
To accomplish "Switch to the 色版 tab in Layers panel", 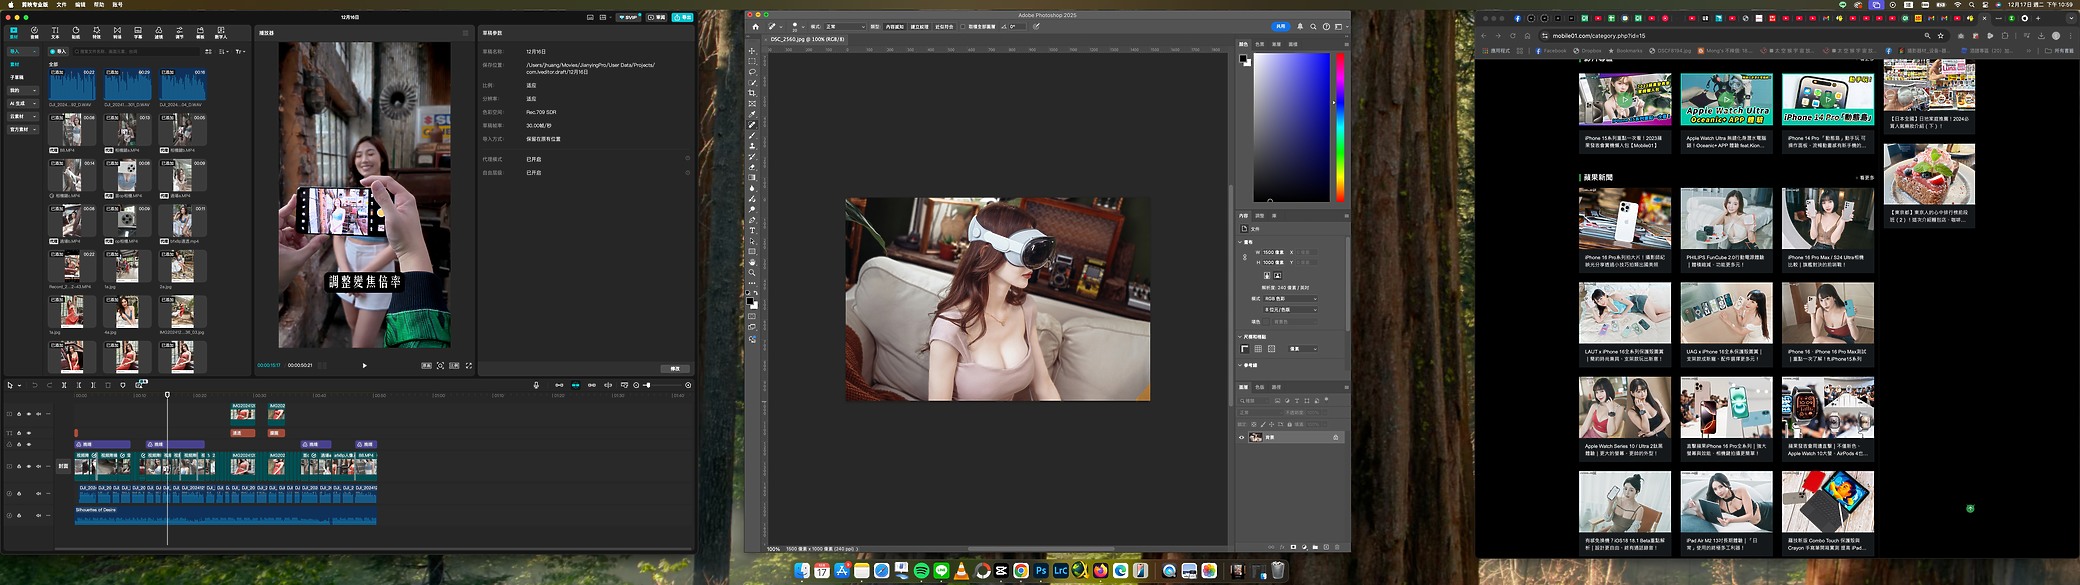I will click(1260, 387).
